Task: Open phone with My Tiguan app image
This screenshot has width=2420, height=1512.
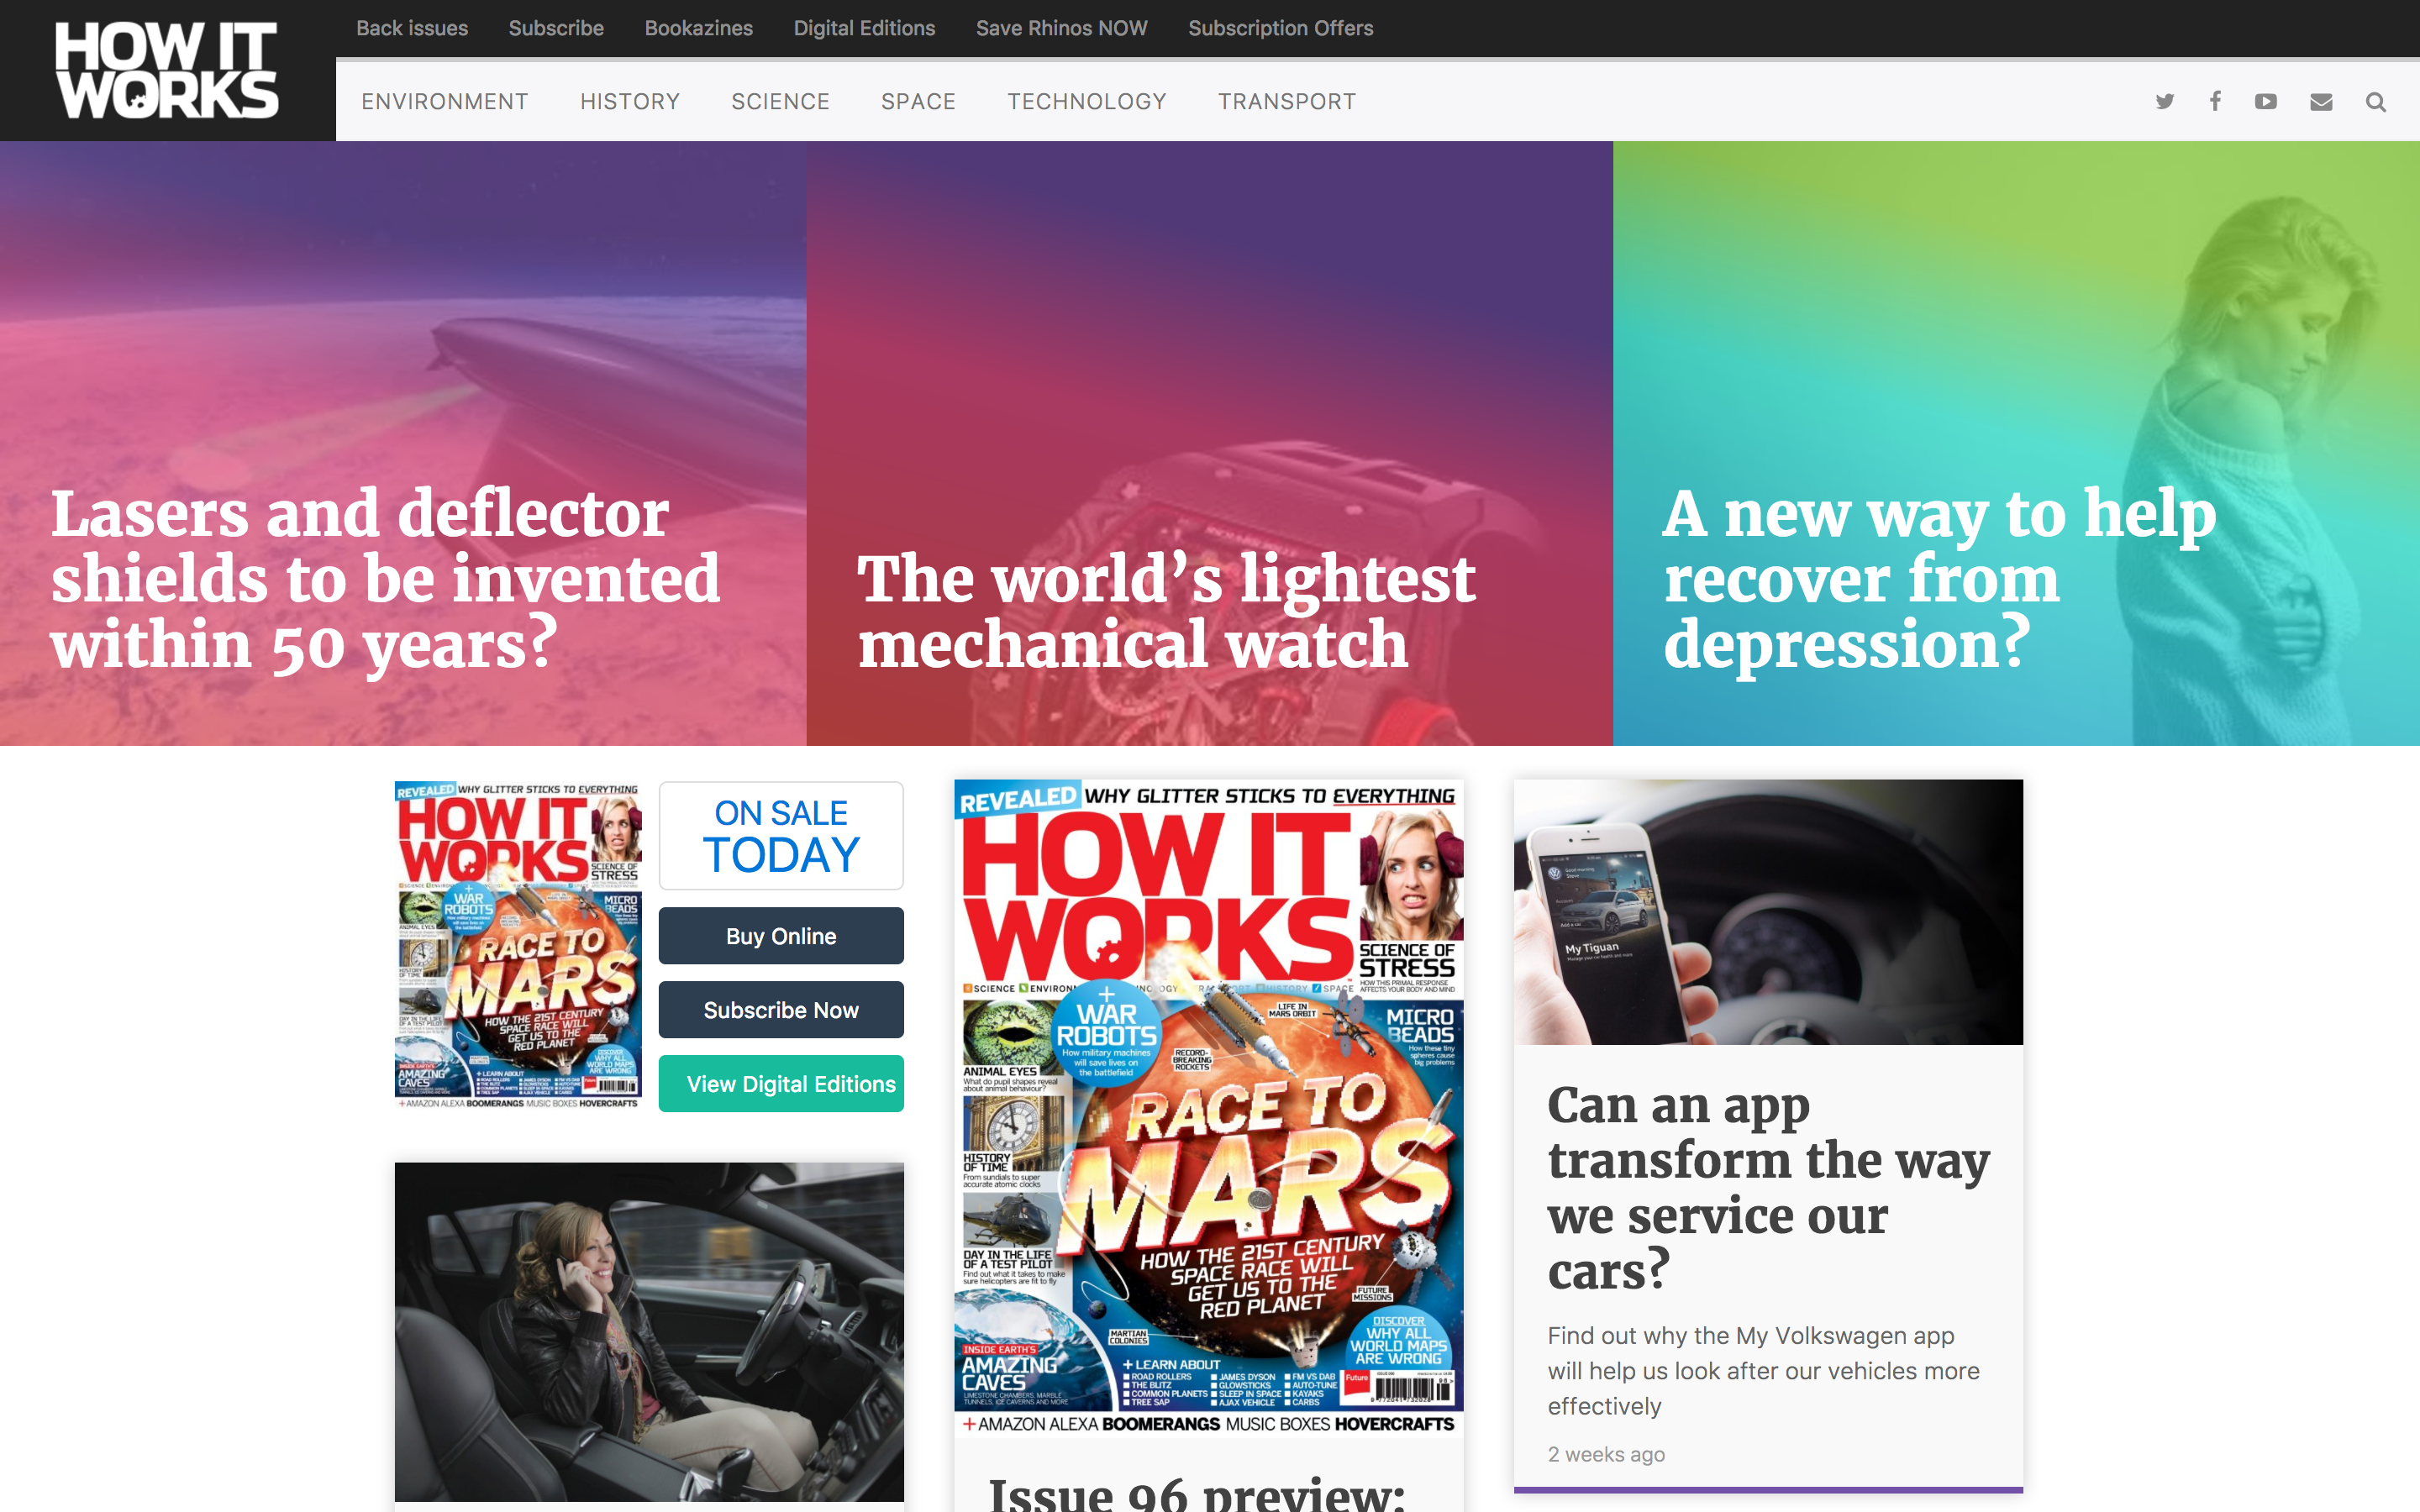Action: [x=1768, y=912]
